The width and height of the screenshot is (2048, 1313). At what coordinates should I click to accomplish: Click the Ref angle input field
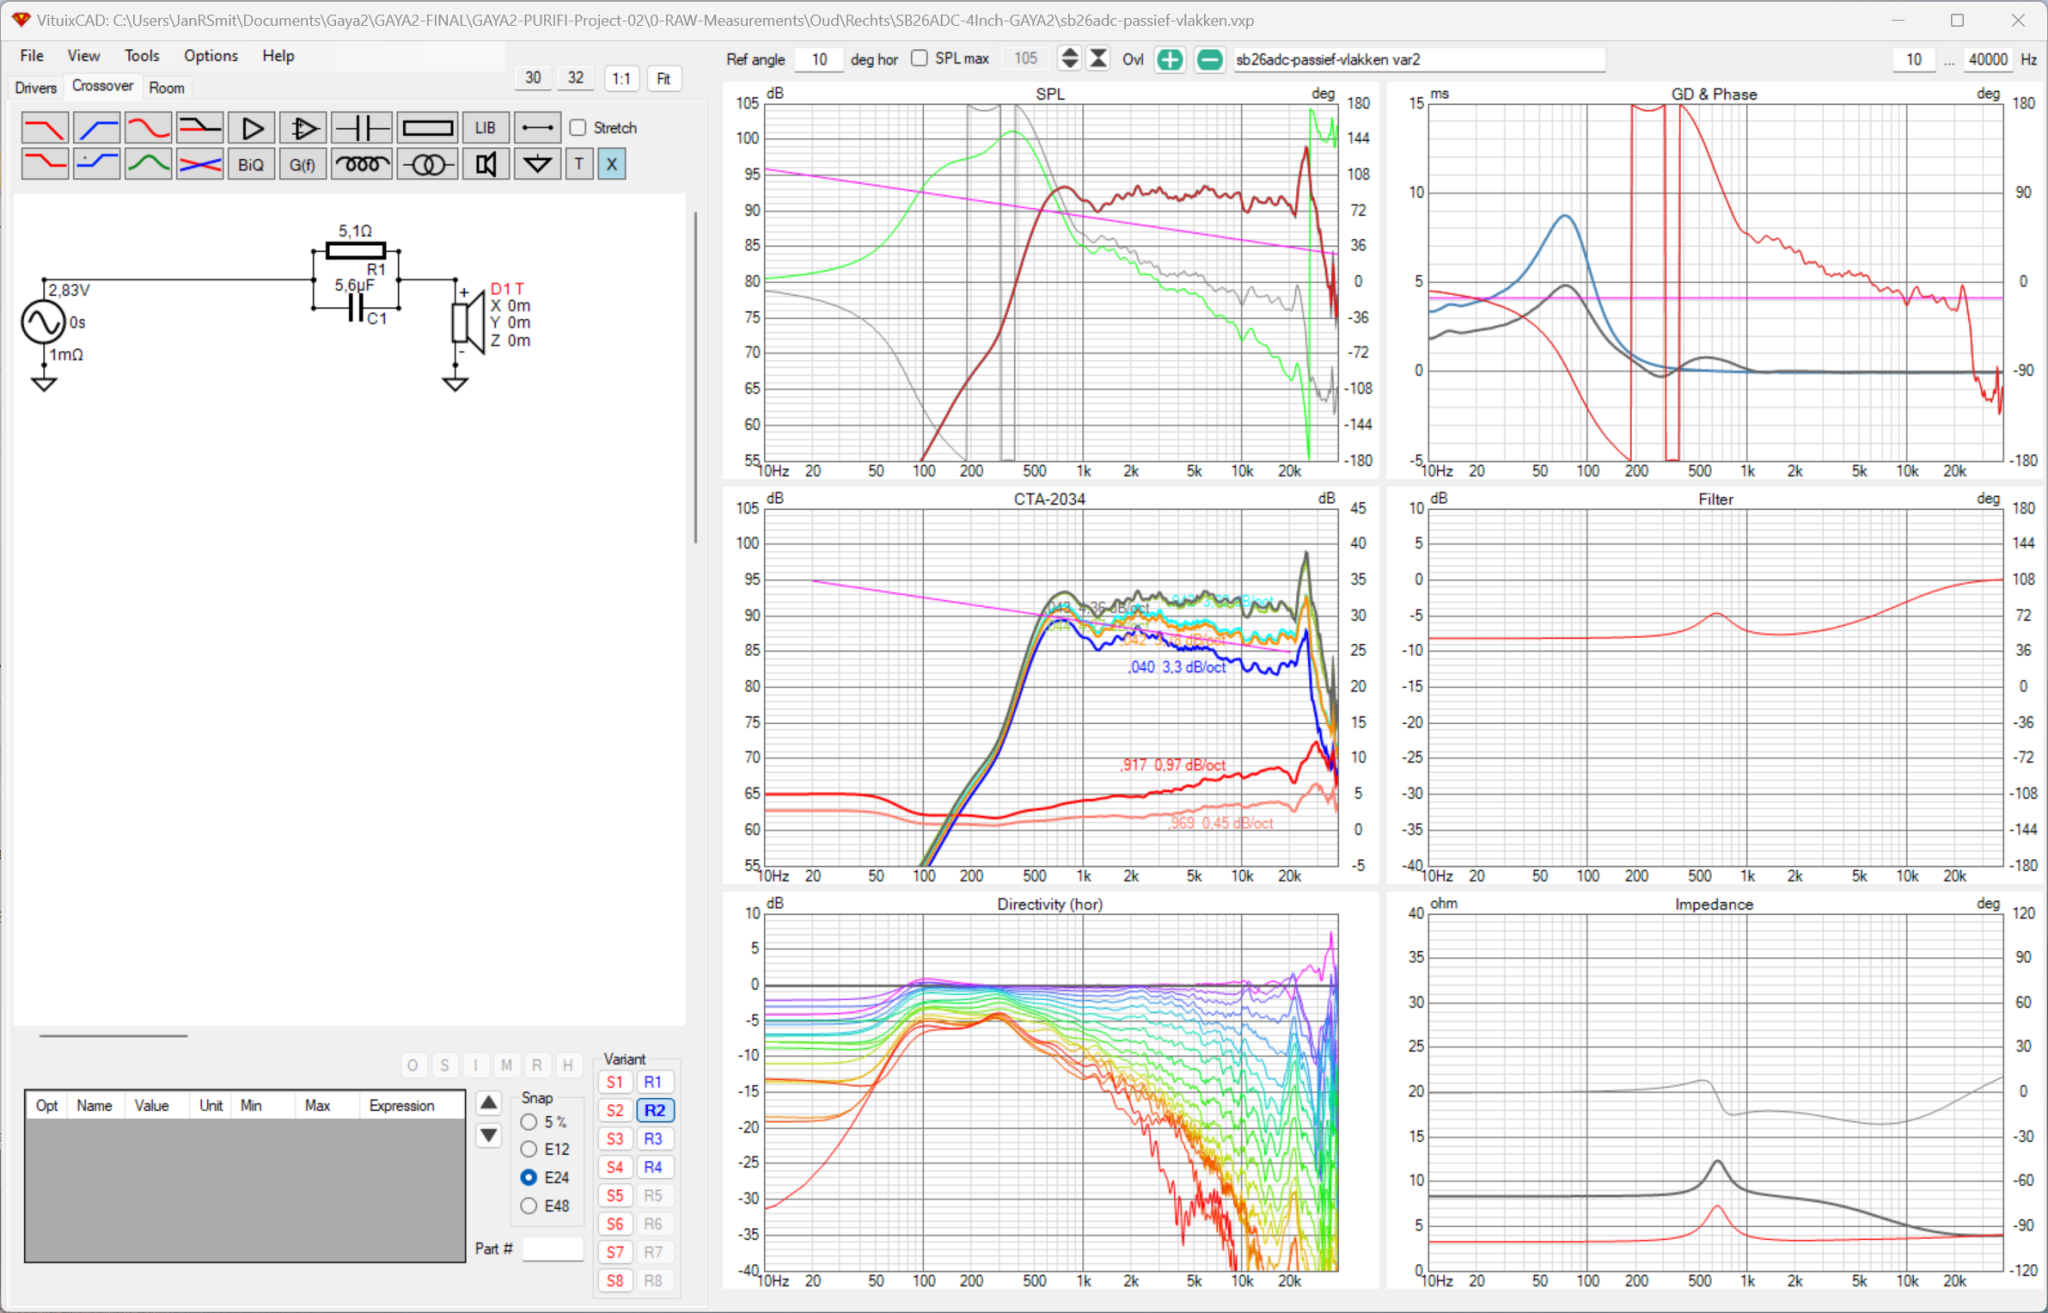[819, 59]
